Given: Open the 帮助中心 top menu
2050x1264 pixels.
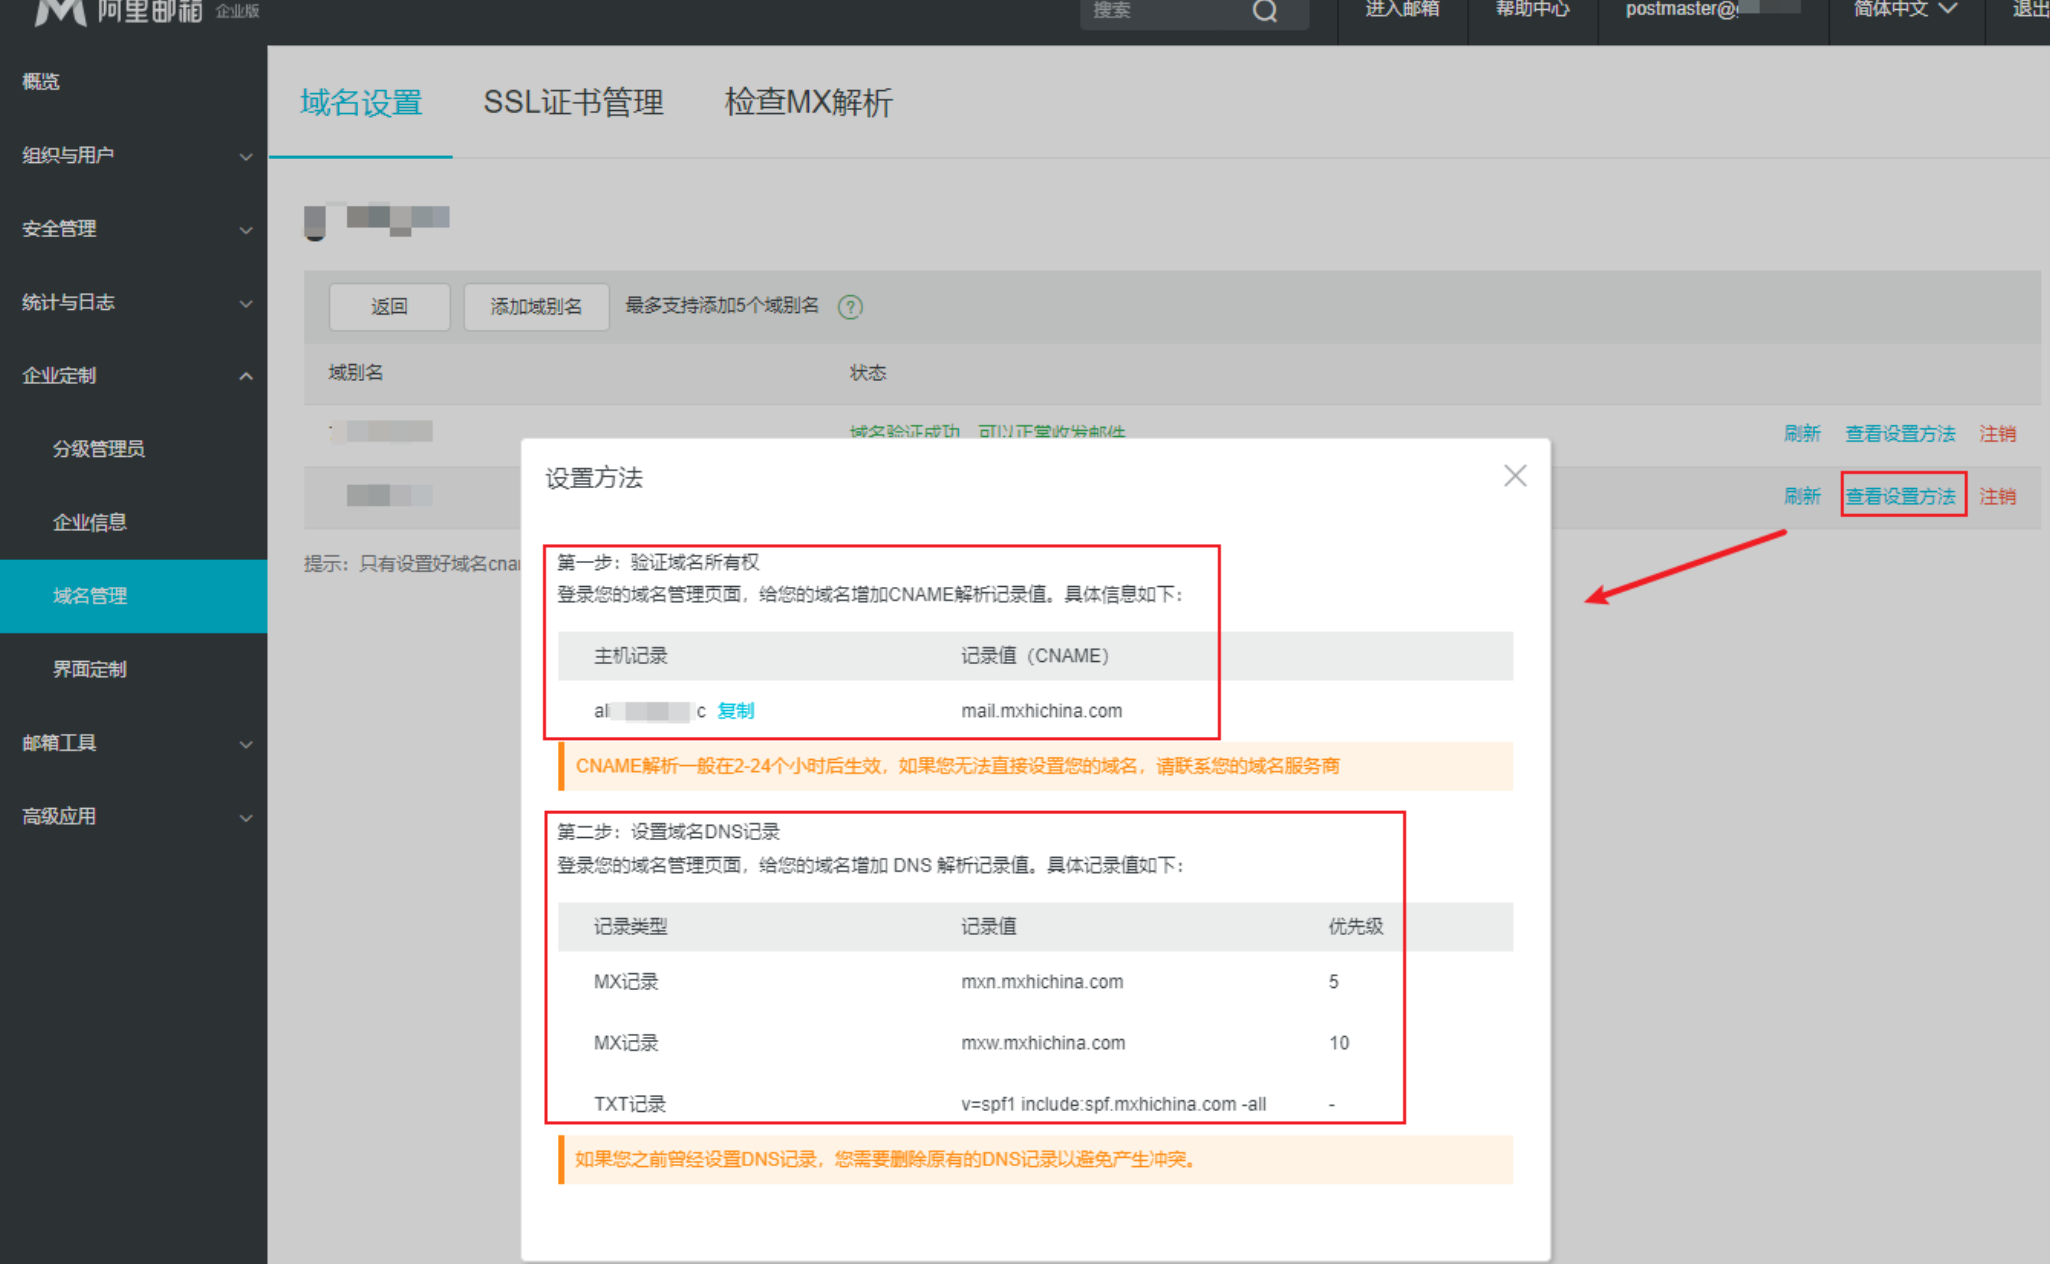Looking at the screenshot, I should [x=1532, y=10].
